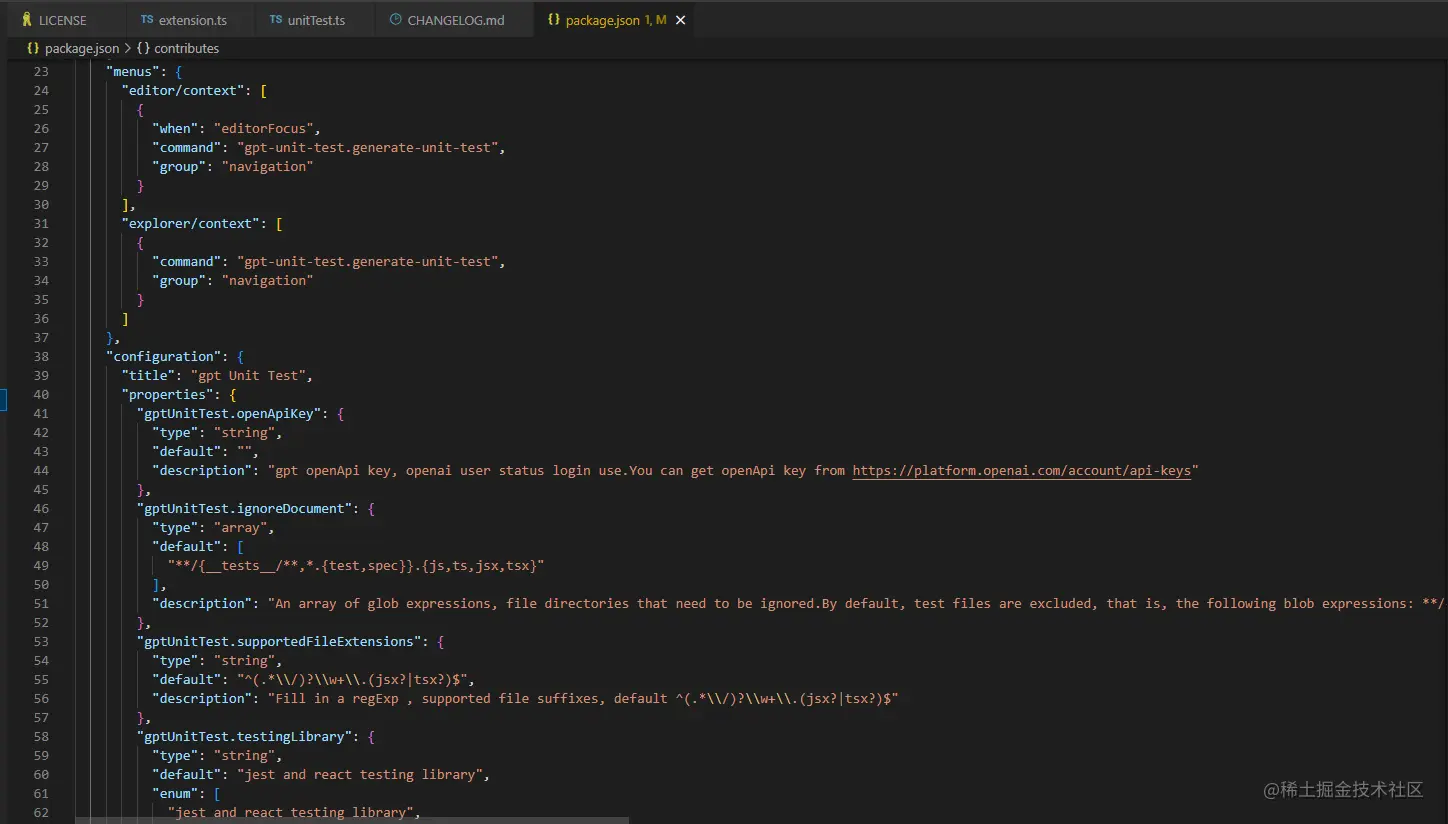Click the horizontal scrollbar at bottom

click(x=352, y=820)
